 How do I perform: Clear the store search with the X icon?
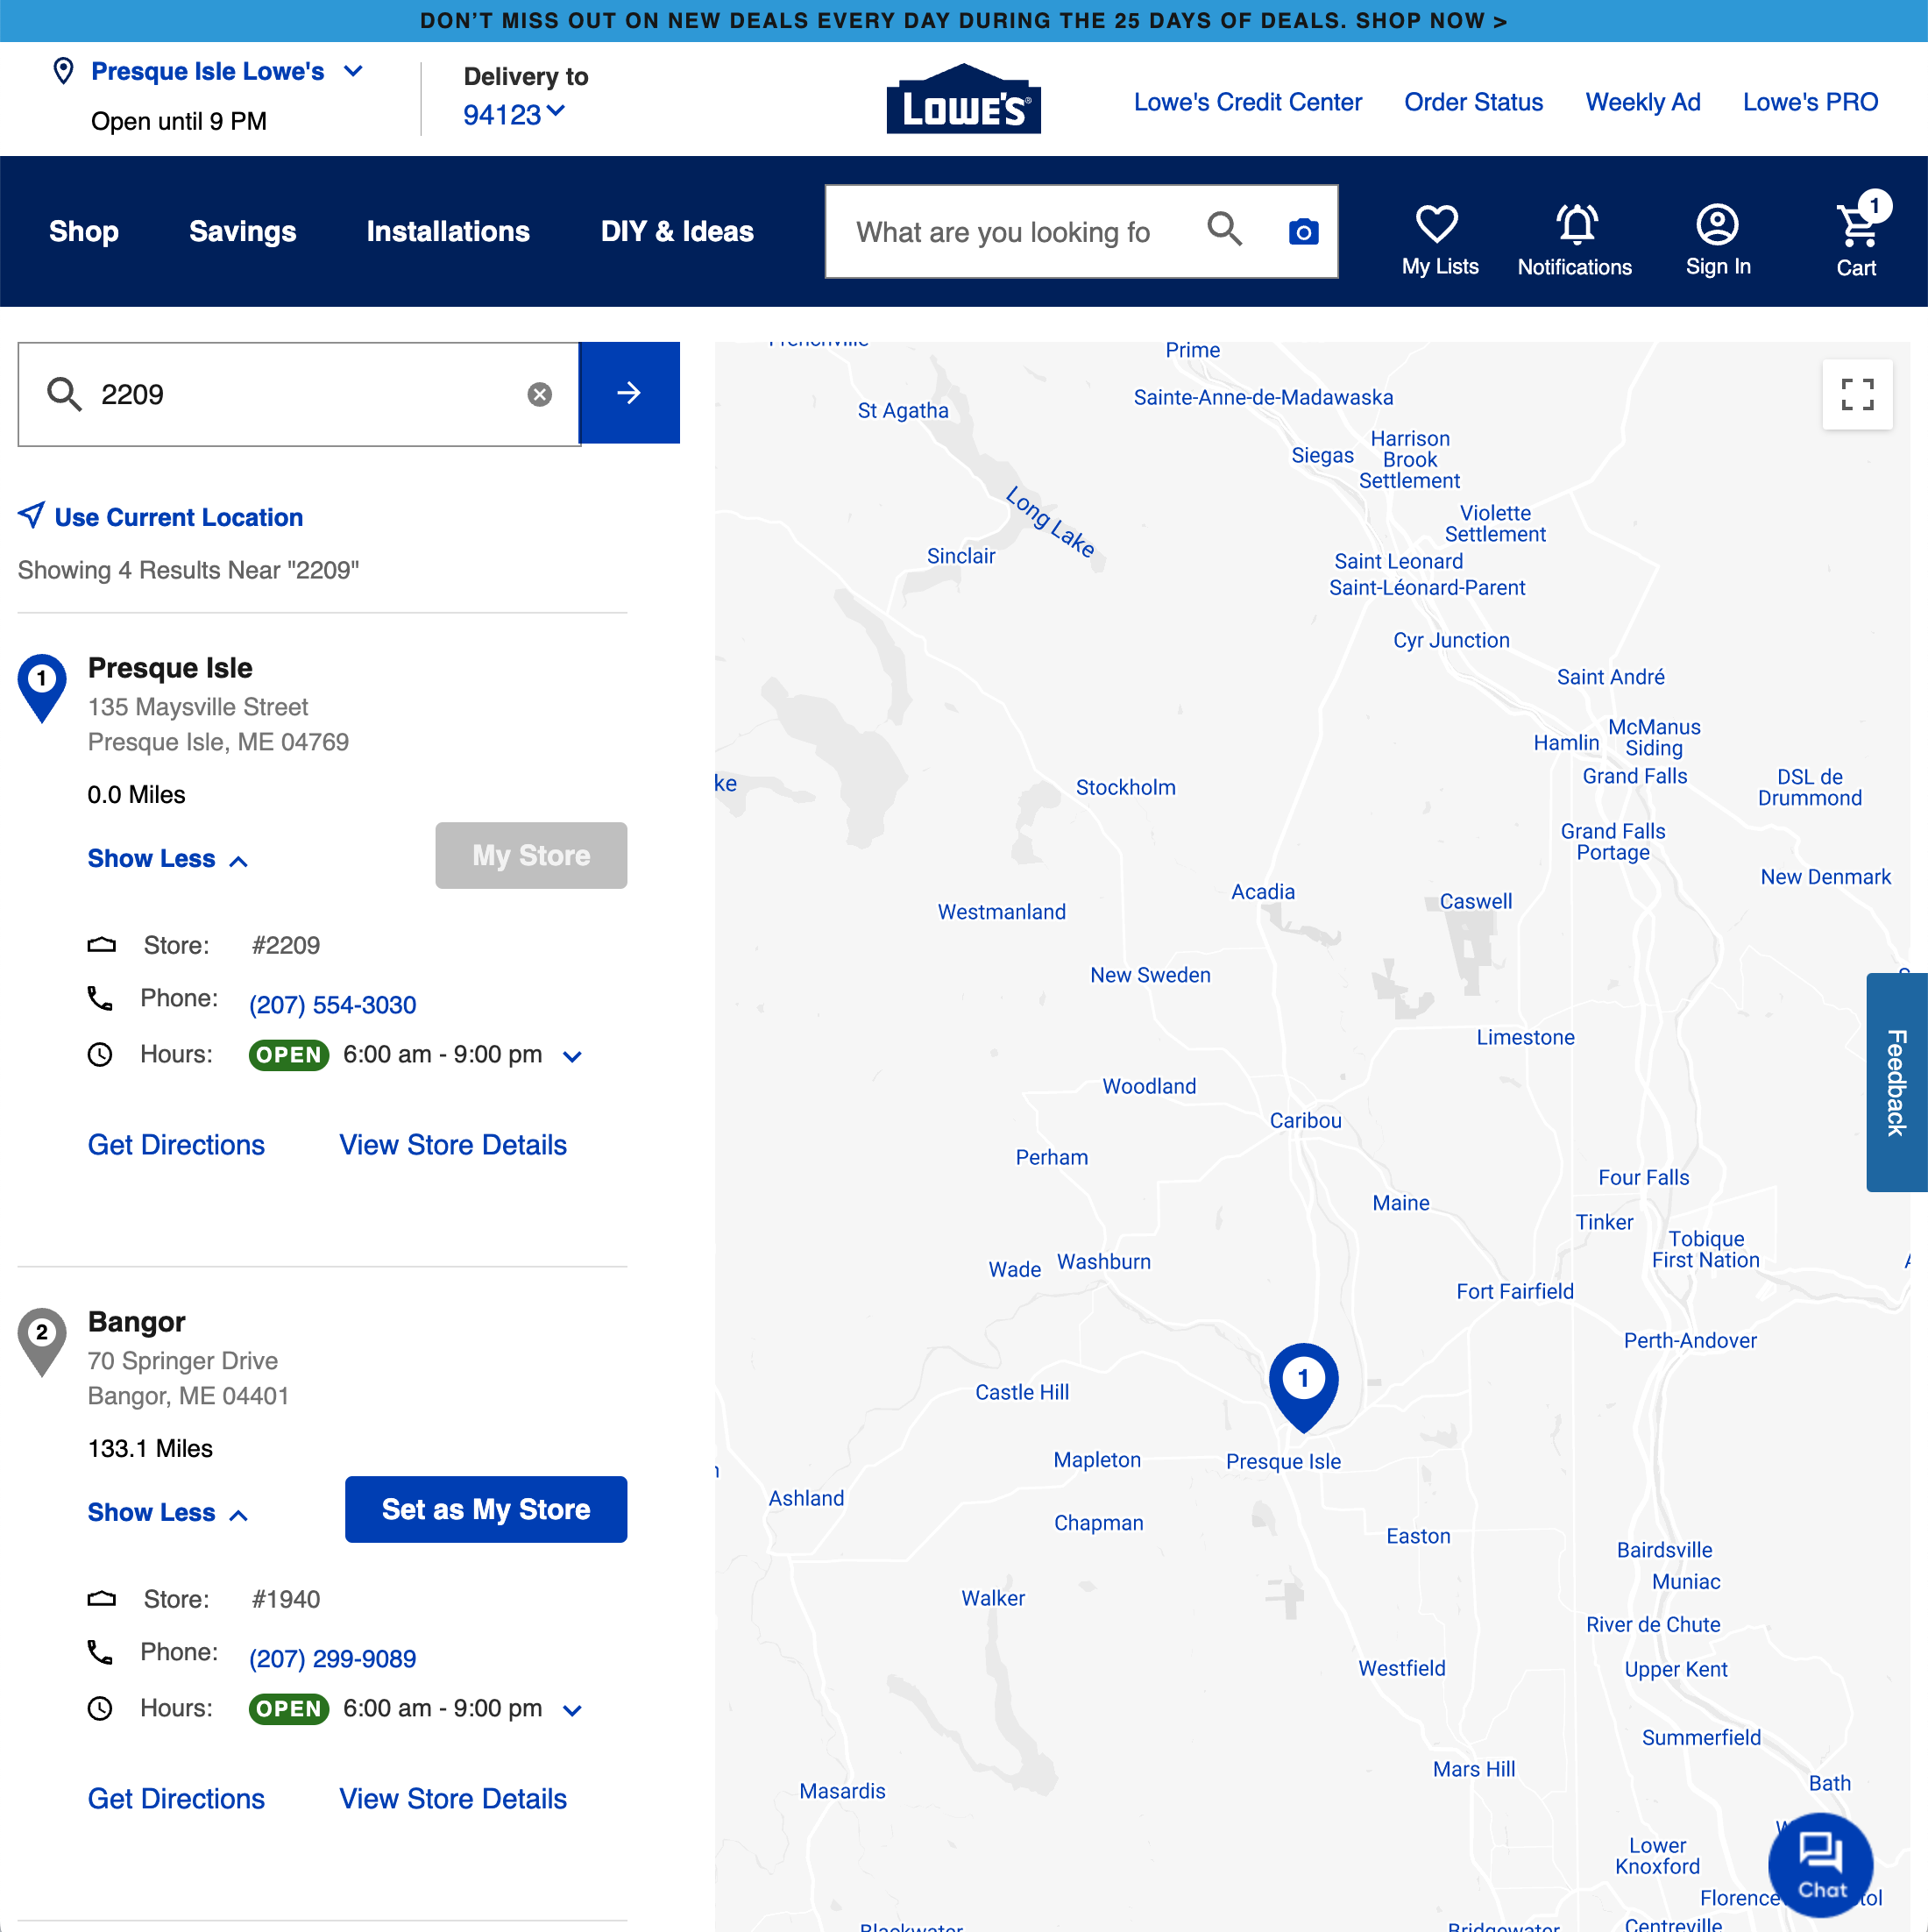coord(539,393)
